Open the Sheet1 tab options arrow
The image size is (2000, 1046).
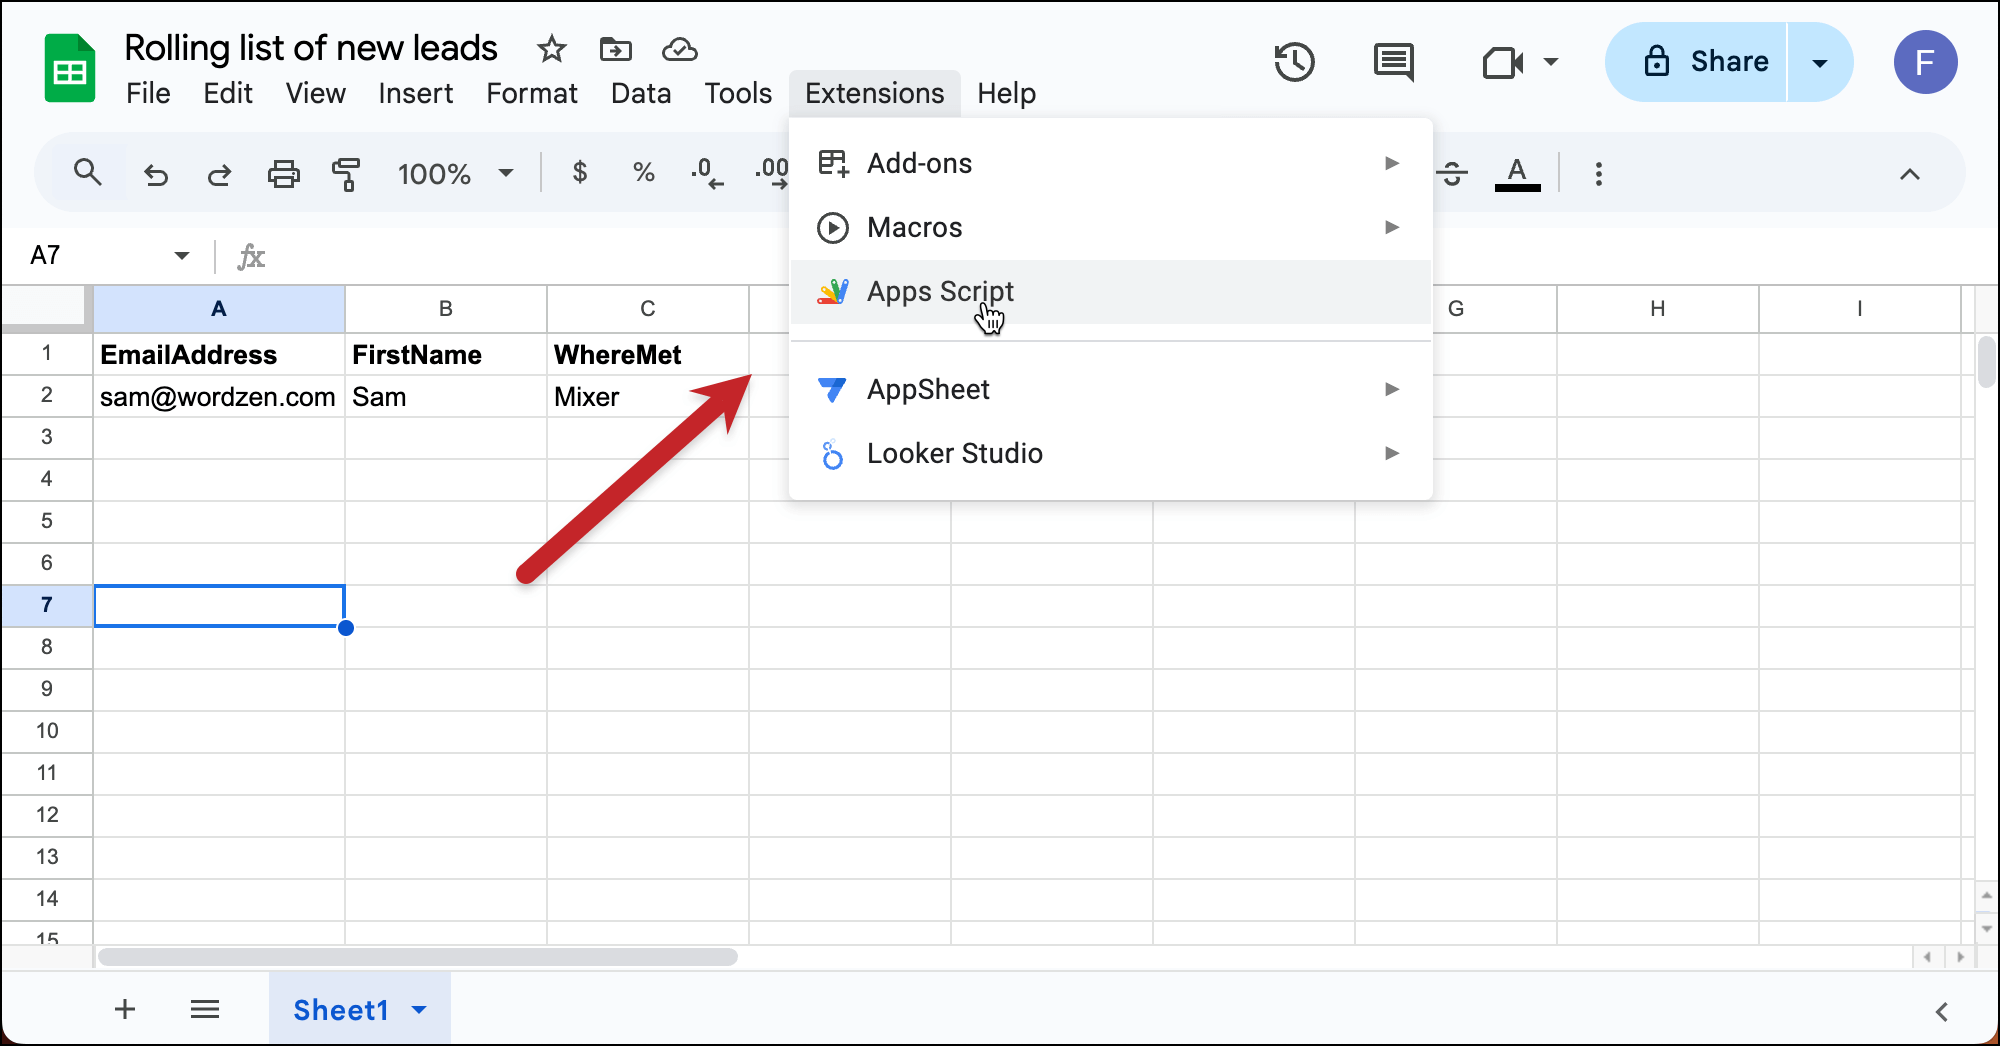[x=420, y=1010]
